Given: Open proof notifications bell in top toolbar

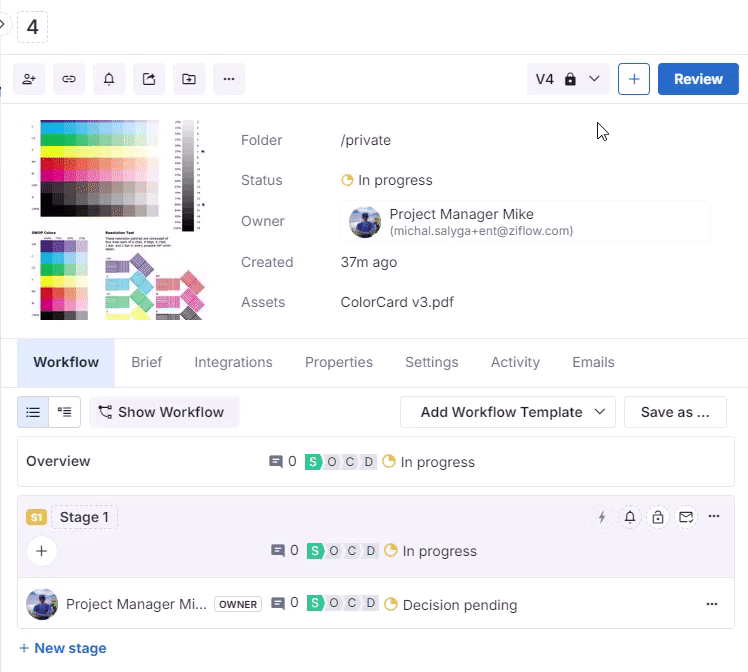Looking at the screenshot, I should click(x=109, y=79).
